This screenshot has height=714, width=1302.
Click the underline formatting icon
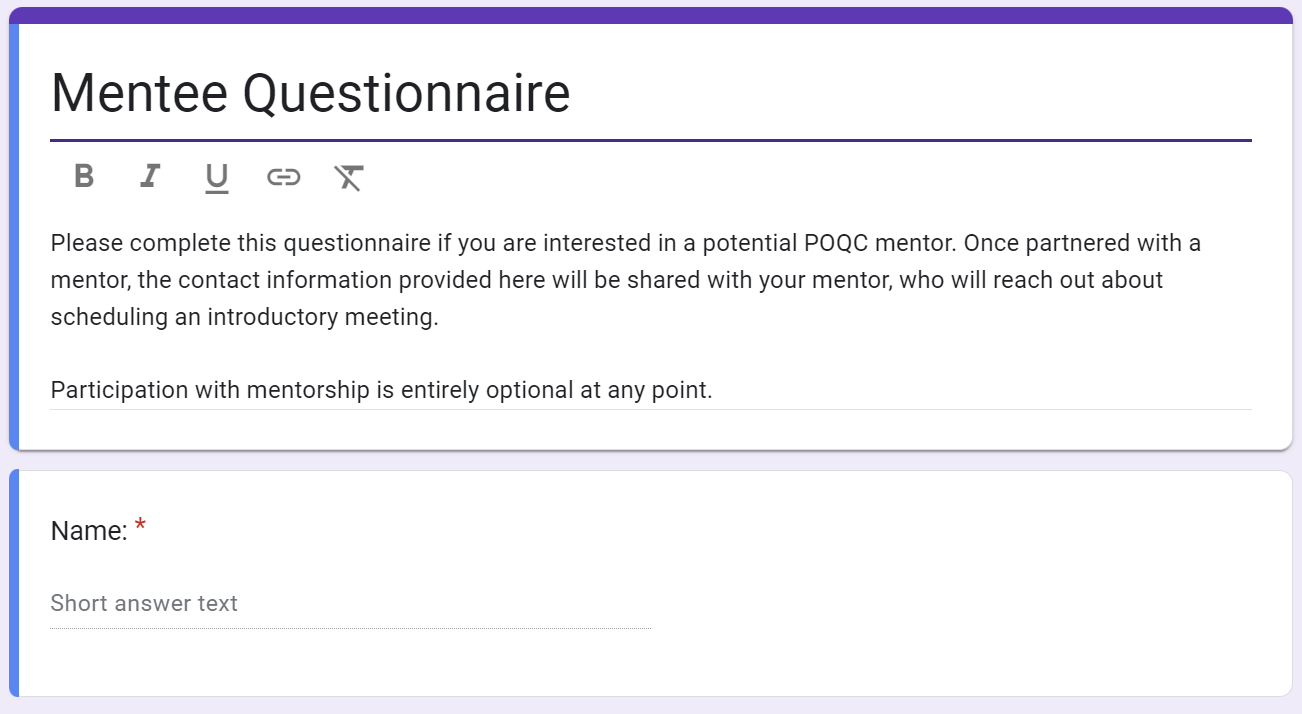(x=216, y=178)
